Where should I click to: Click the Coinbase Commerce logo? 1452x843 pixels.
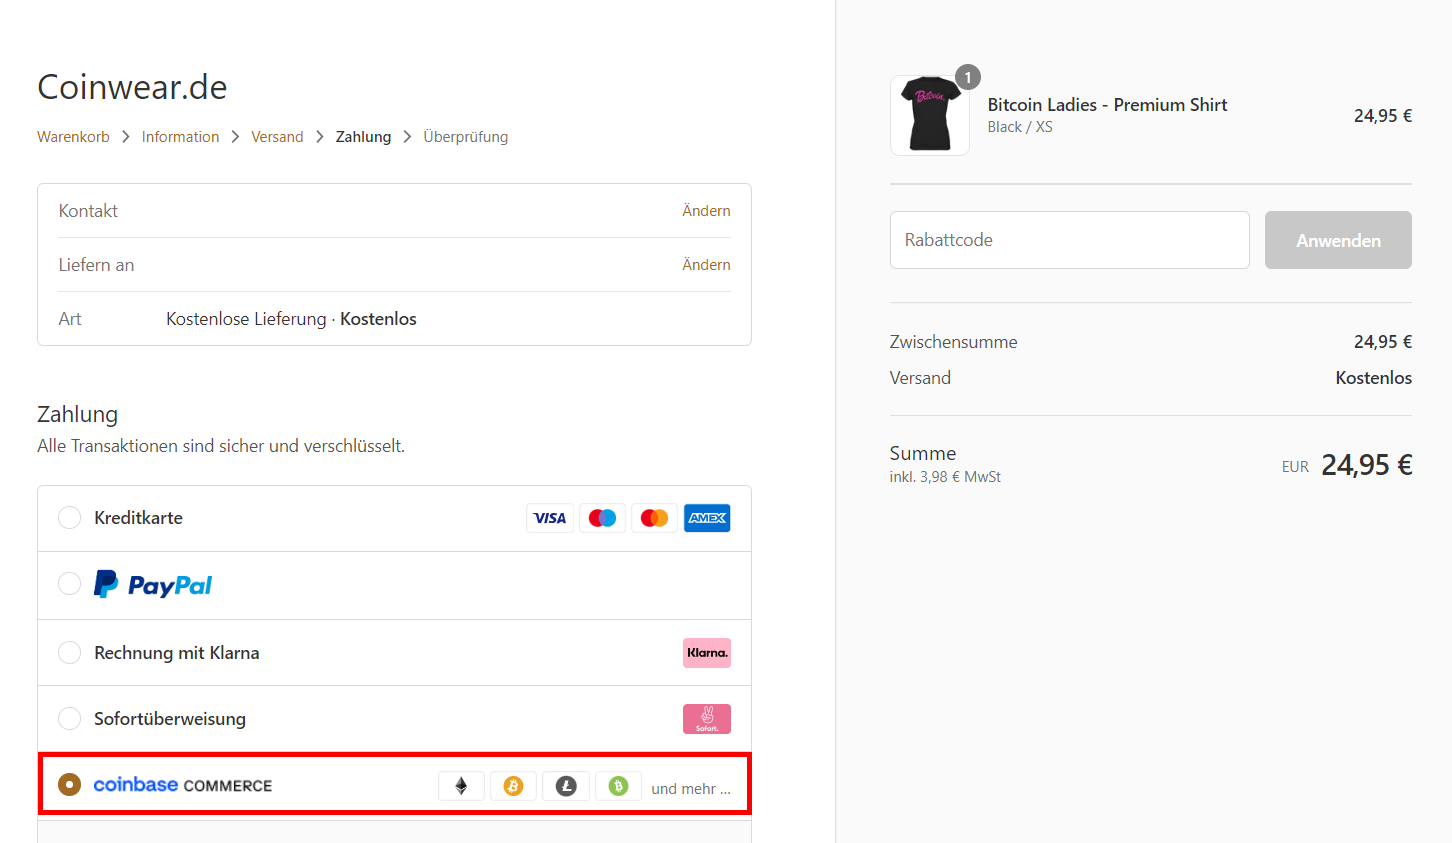point(183,785)
